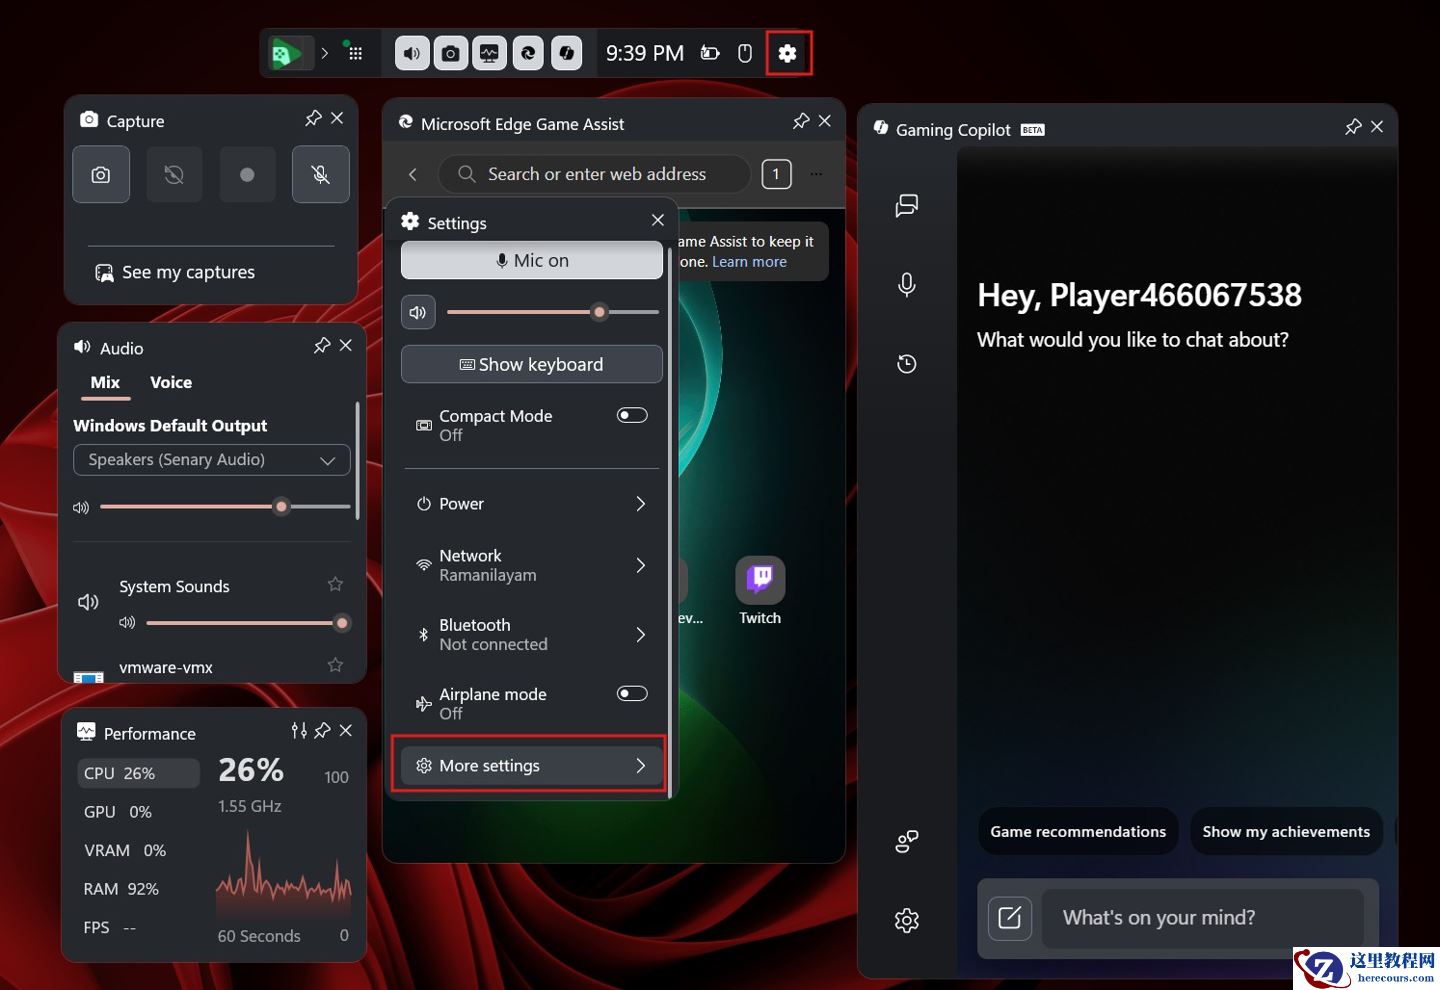Pin the Microsoft Edge Game Assist widget
Image resolution: width=1440 pixels, height=990 pixels.
pyautogui.click(x=801, y=121)
